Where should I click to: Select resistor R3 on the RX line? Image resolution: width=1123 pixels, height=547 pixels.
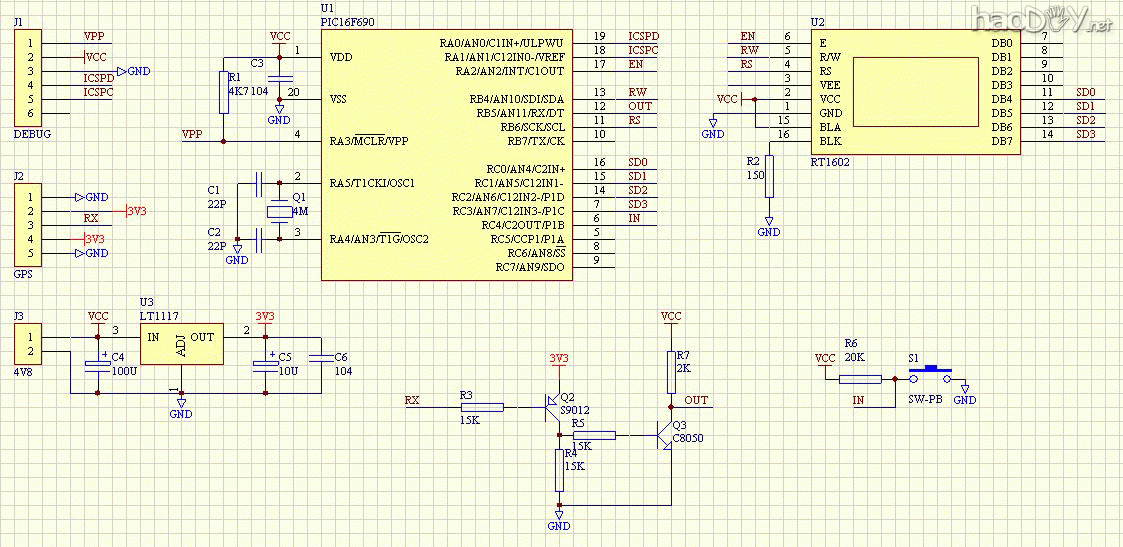tap(482, 407)
